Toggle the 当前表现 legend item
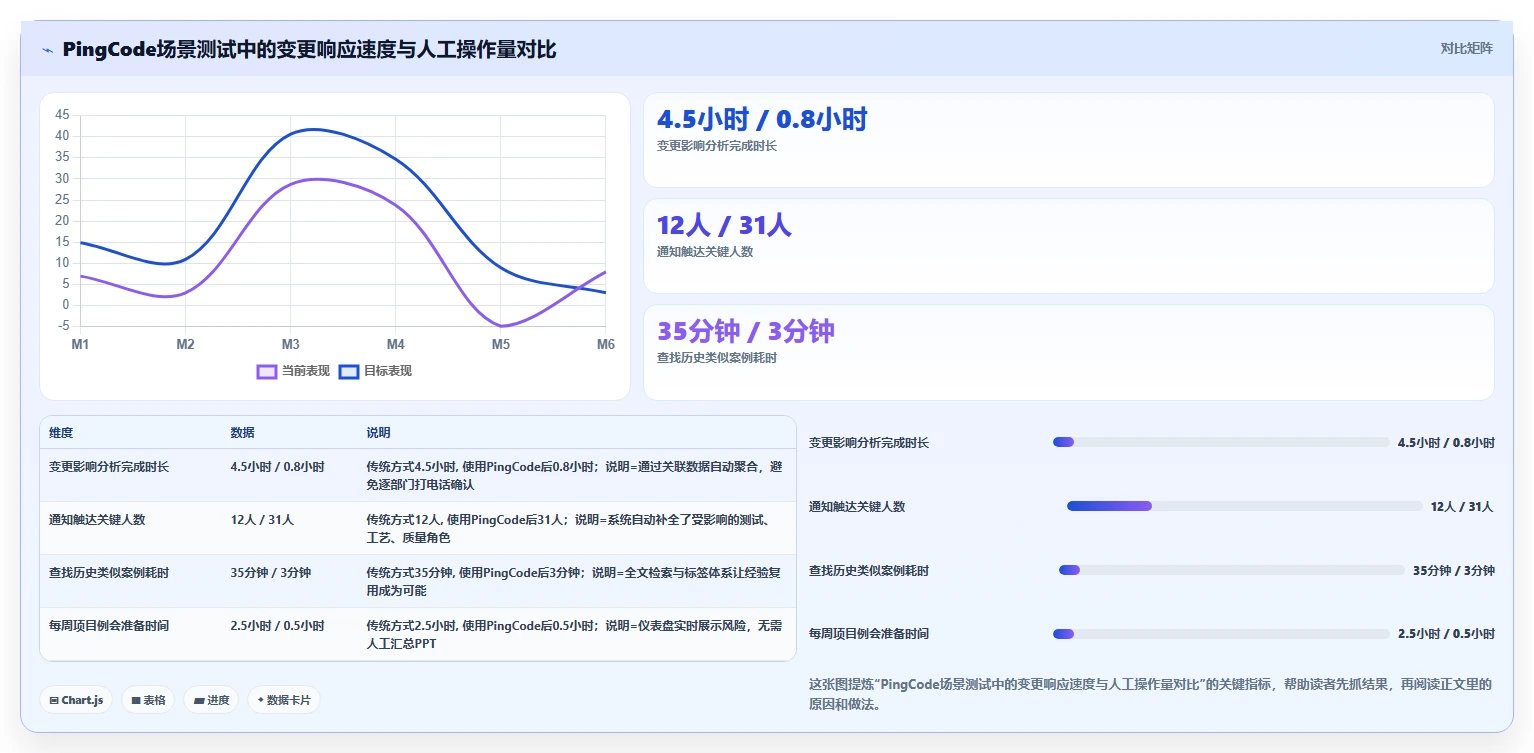The width and height of the screenshot is (1534, 753). (x=293, y=371)
